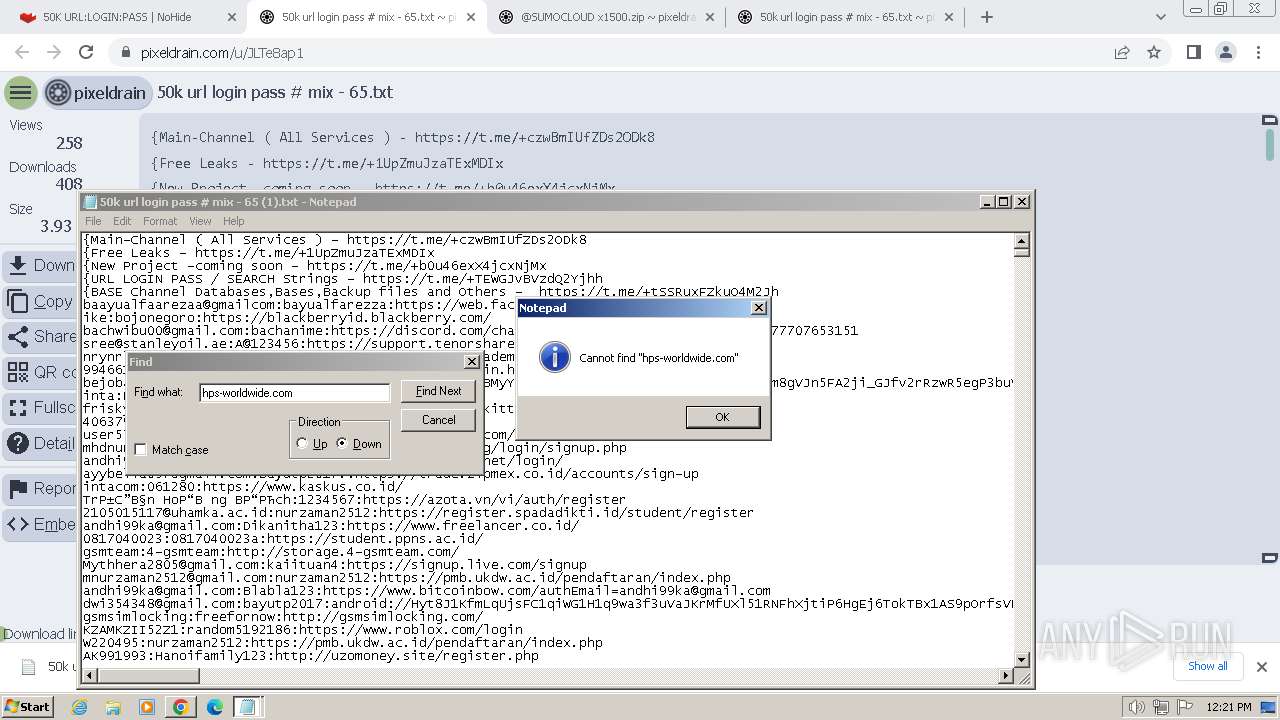Select the Up direction radio button

[302, 444]
